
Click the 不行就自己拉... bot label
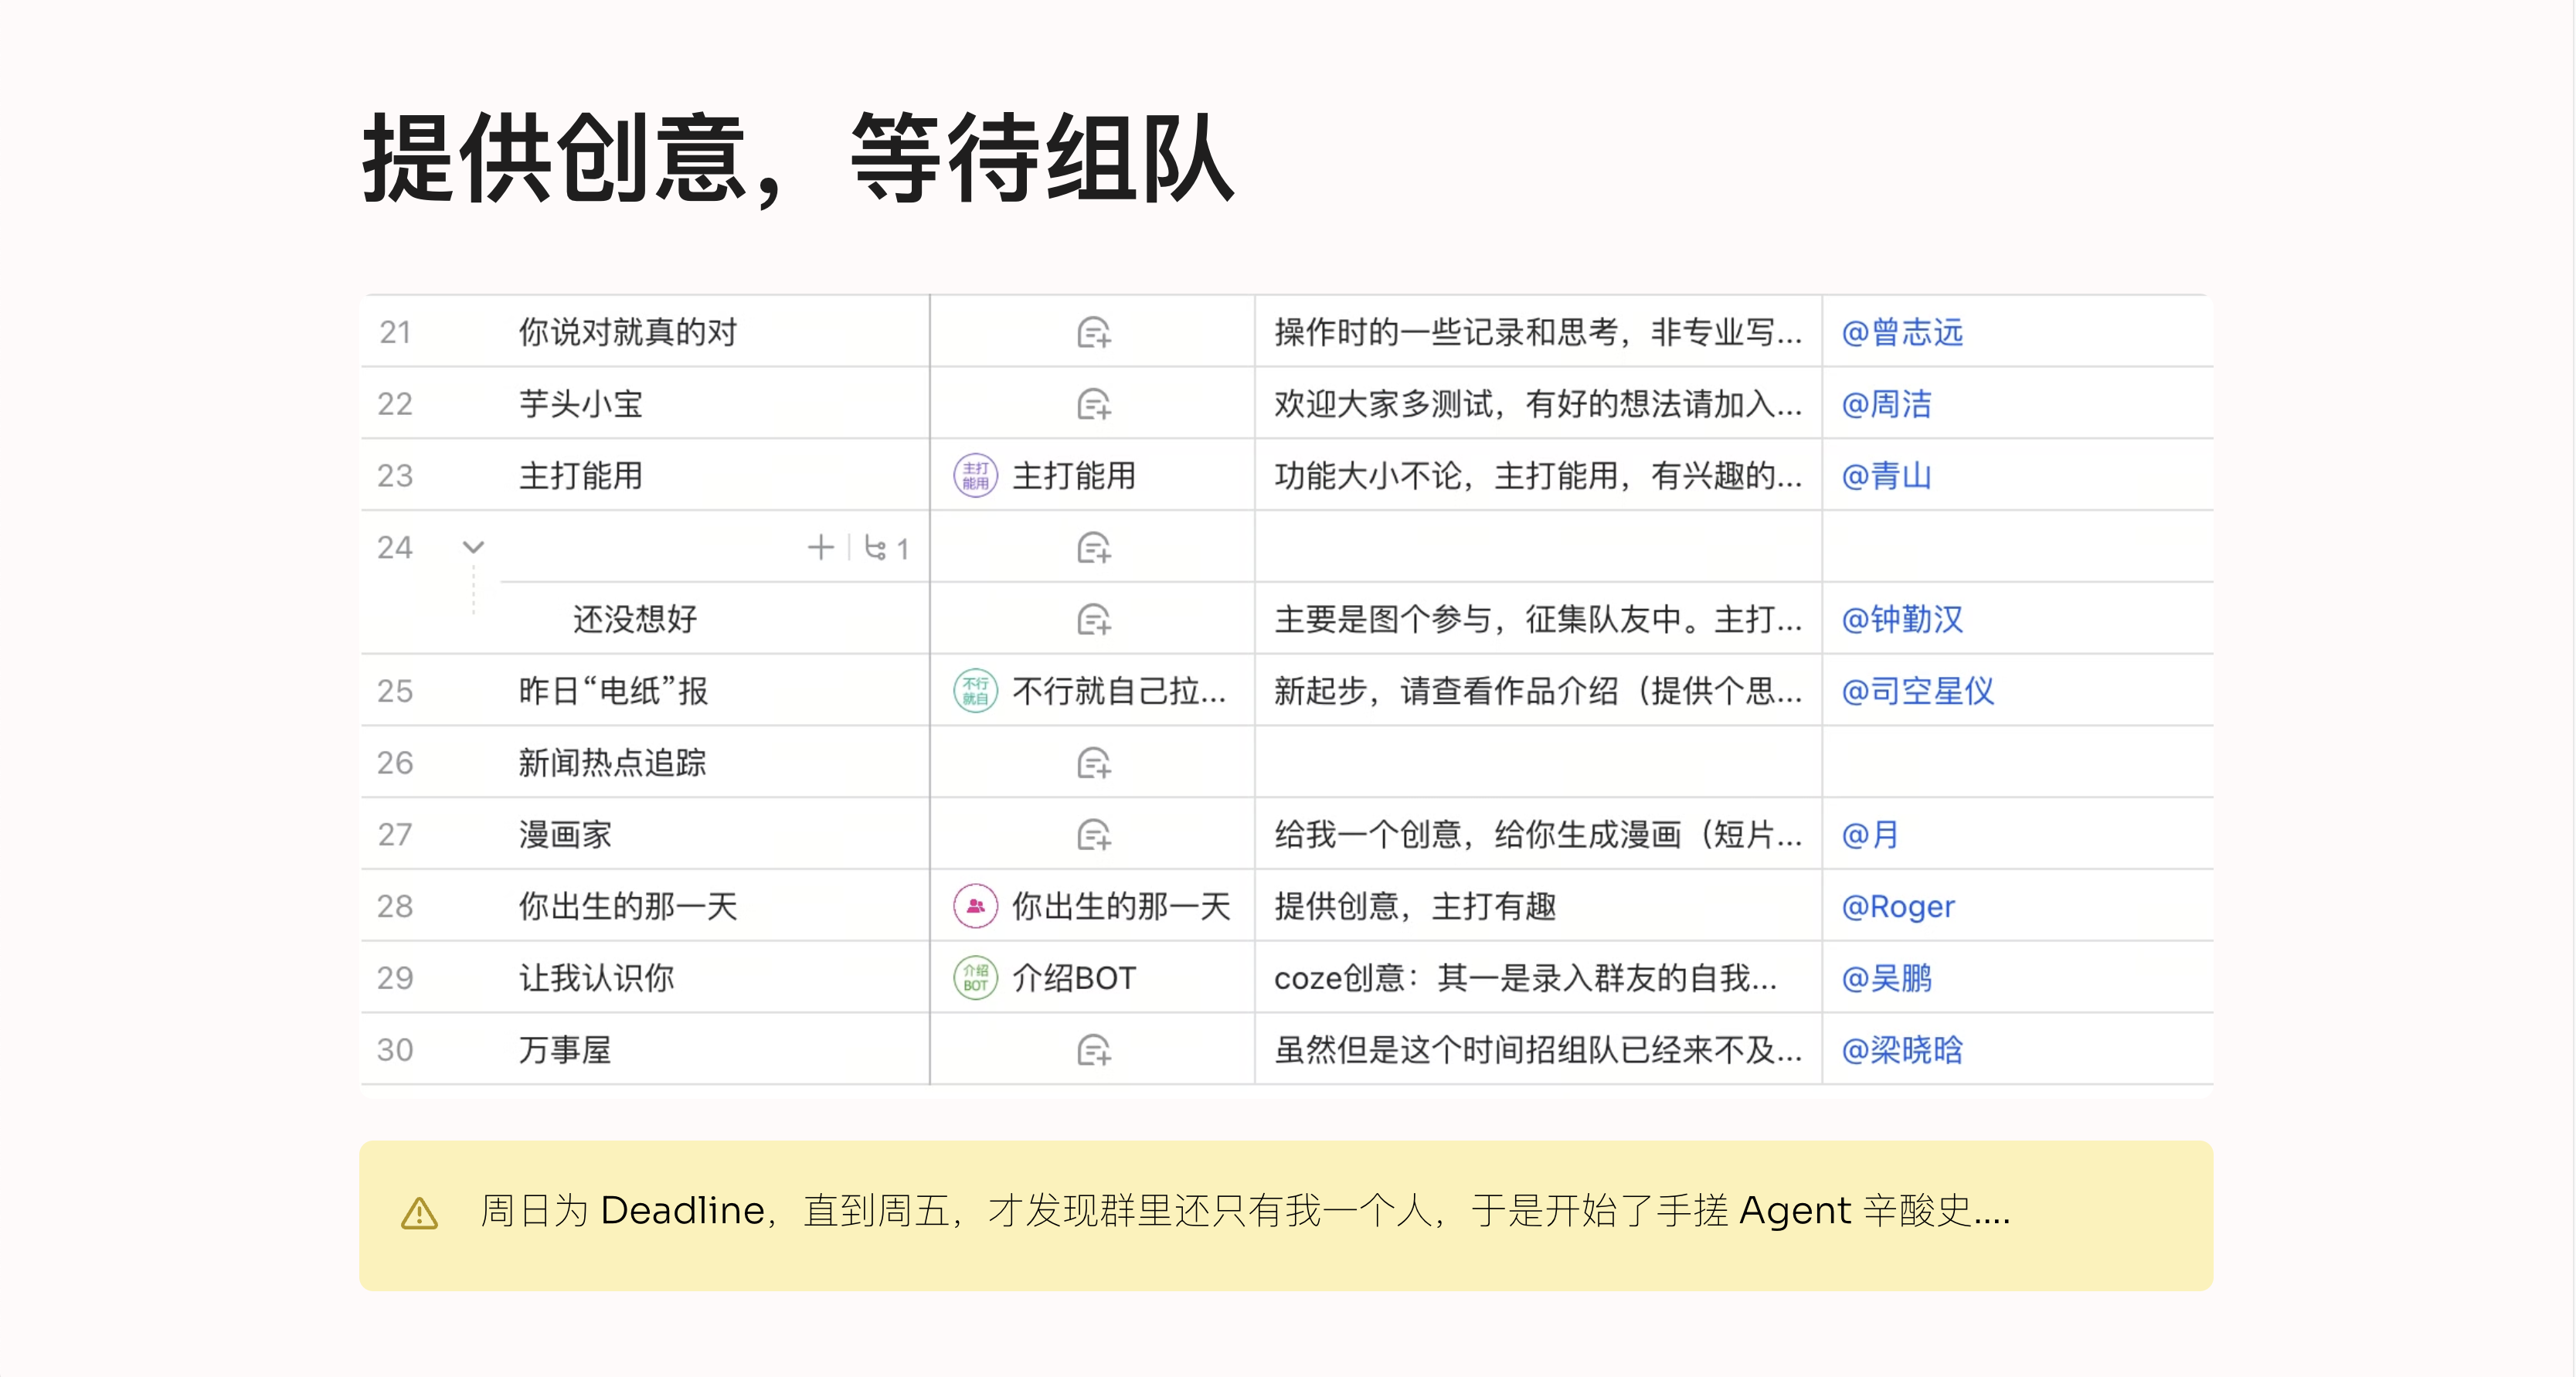[1119, 691]
